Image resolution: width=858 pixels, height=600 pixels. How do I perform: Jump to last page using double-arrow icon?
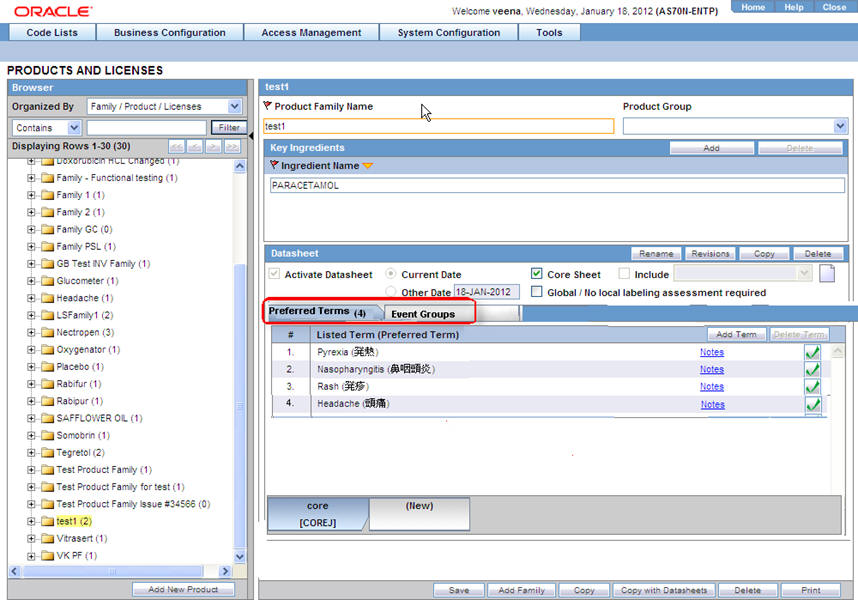click(x=230, y=147)
